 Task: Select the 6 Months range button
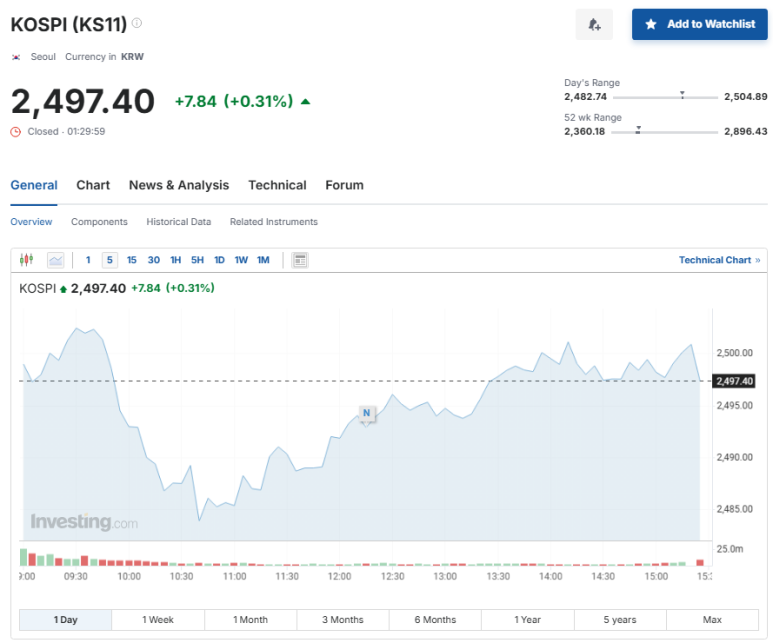point(435,619)
